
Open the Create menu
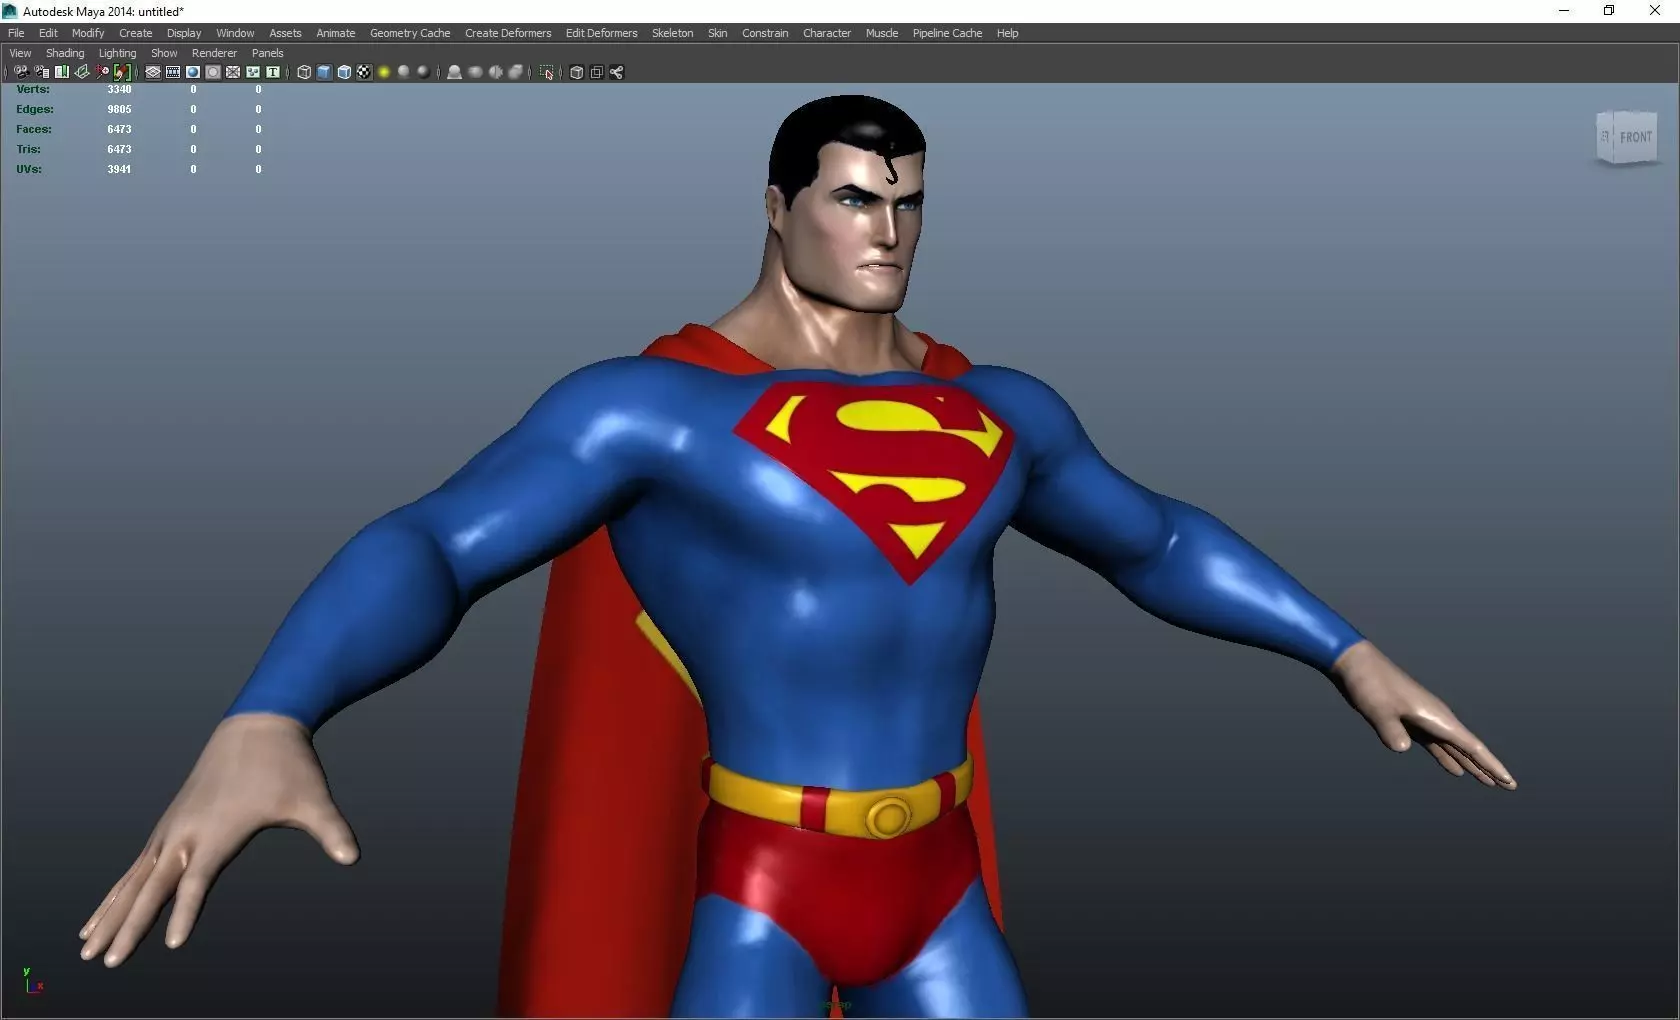[x=136, y=33]
